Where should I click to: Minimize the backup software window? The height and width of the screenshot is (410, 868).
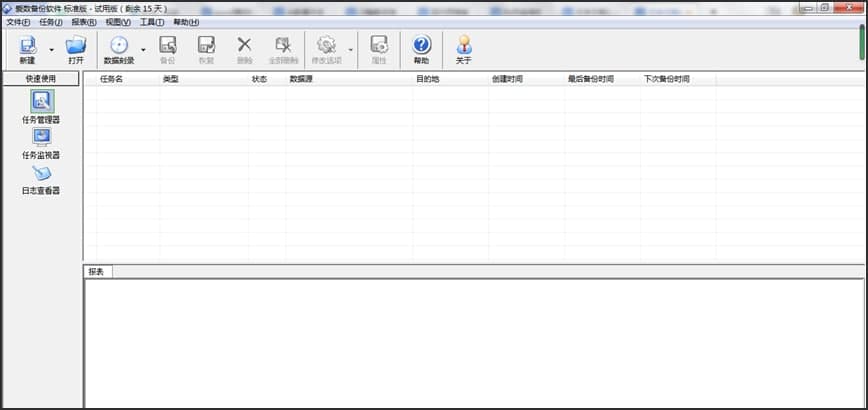click(x=808, y=8)
